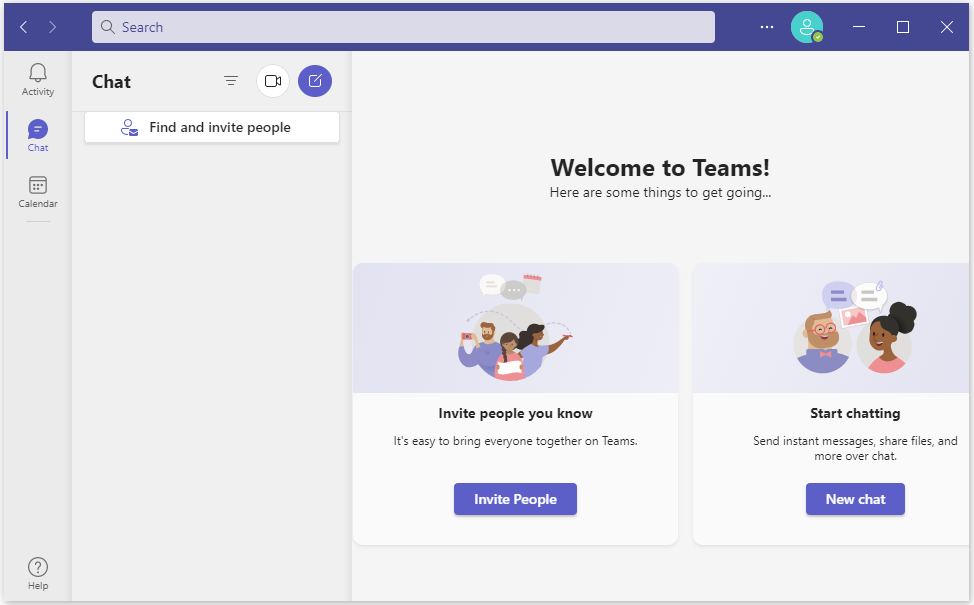Image resolution: width=974 pixels, height=605 pixels.
Task: Click the Search input field
Action: coord(403,27)
